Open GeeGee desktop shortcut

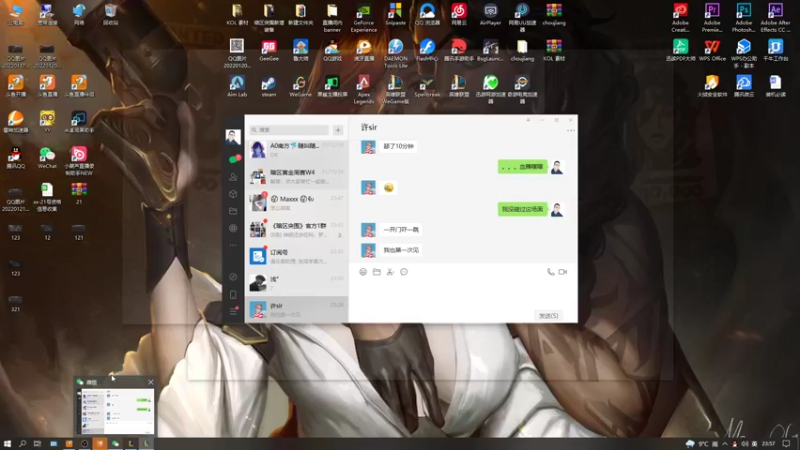[x=269, y=51]
